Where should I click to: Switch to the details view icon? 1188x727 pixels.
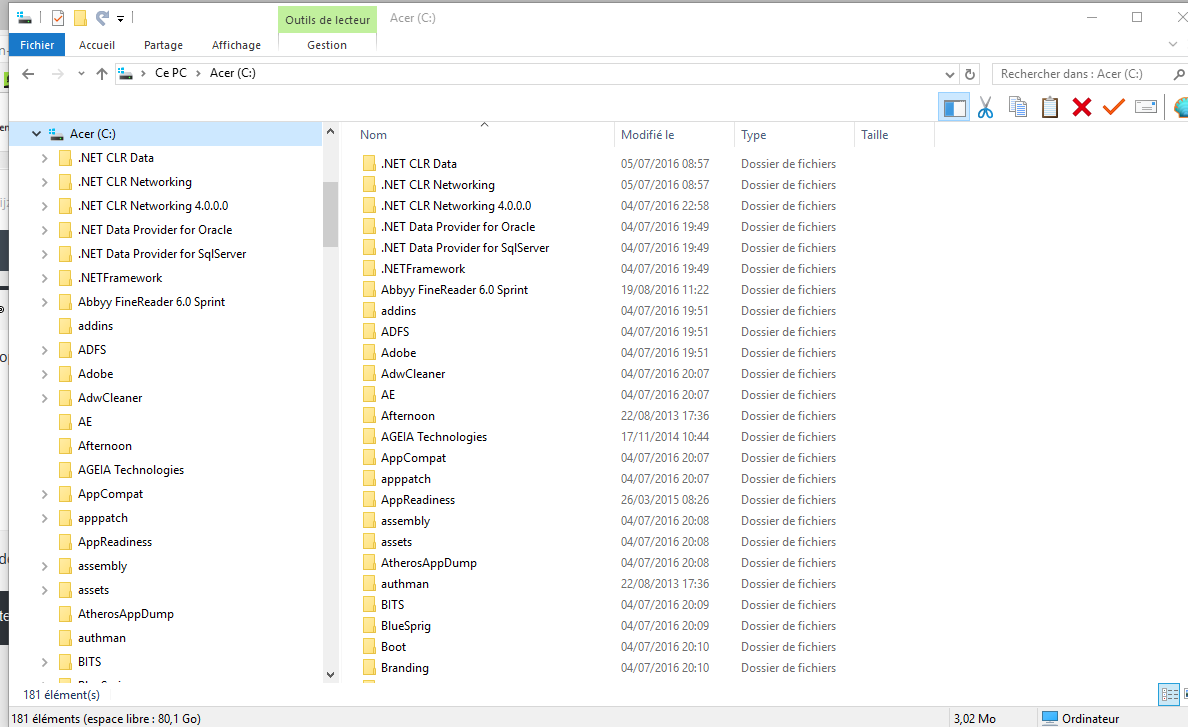tap(1169, 694)
